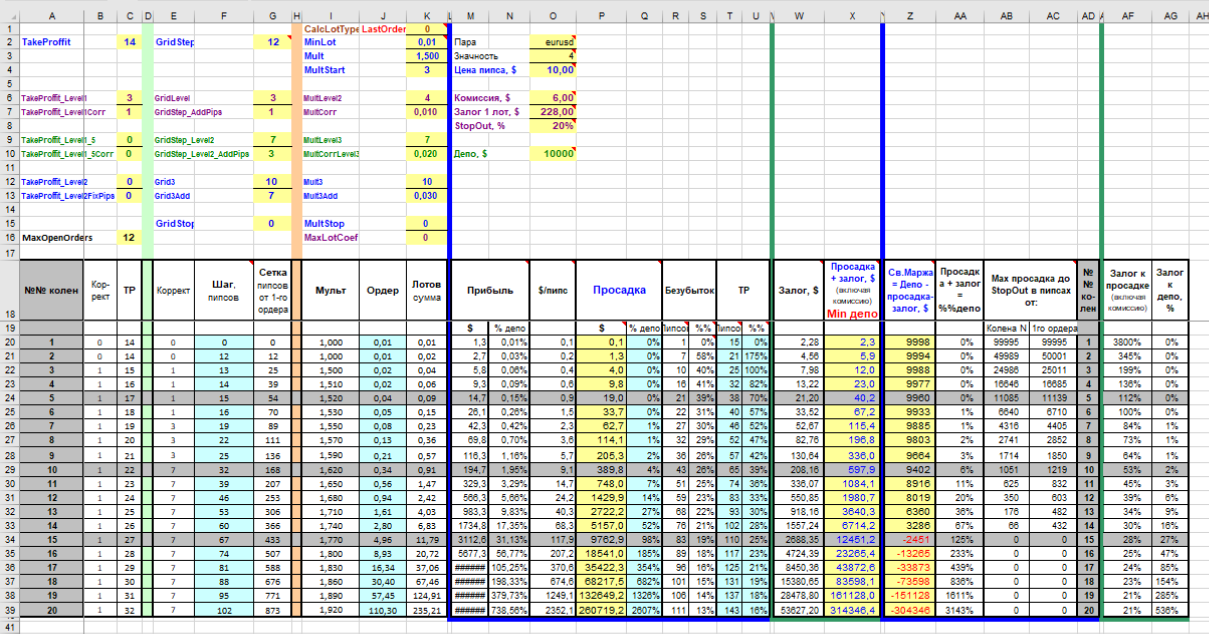Select the 228,00 collateral value cell
Viewport: 1209px width, 634px height.
tap(552, 112)
